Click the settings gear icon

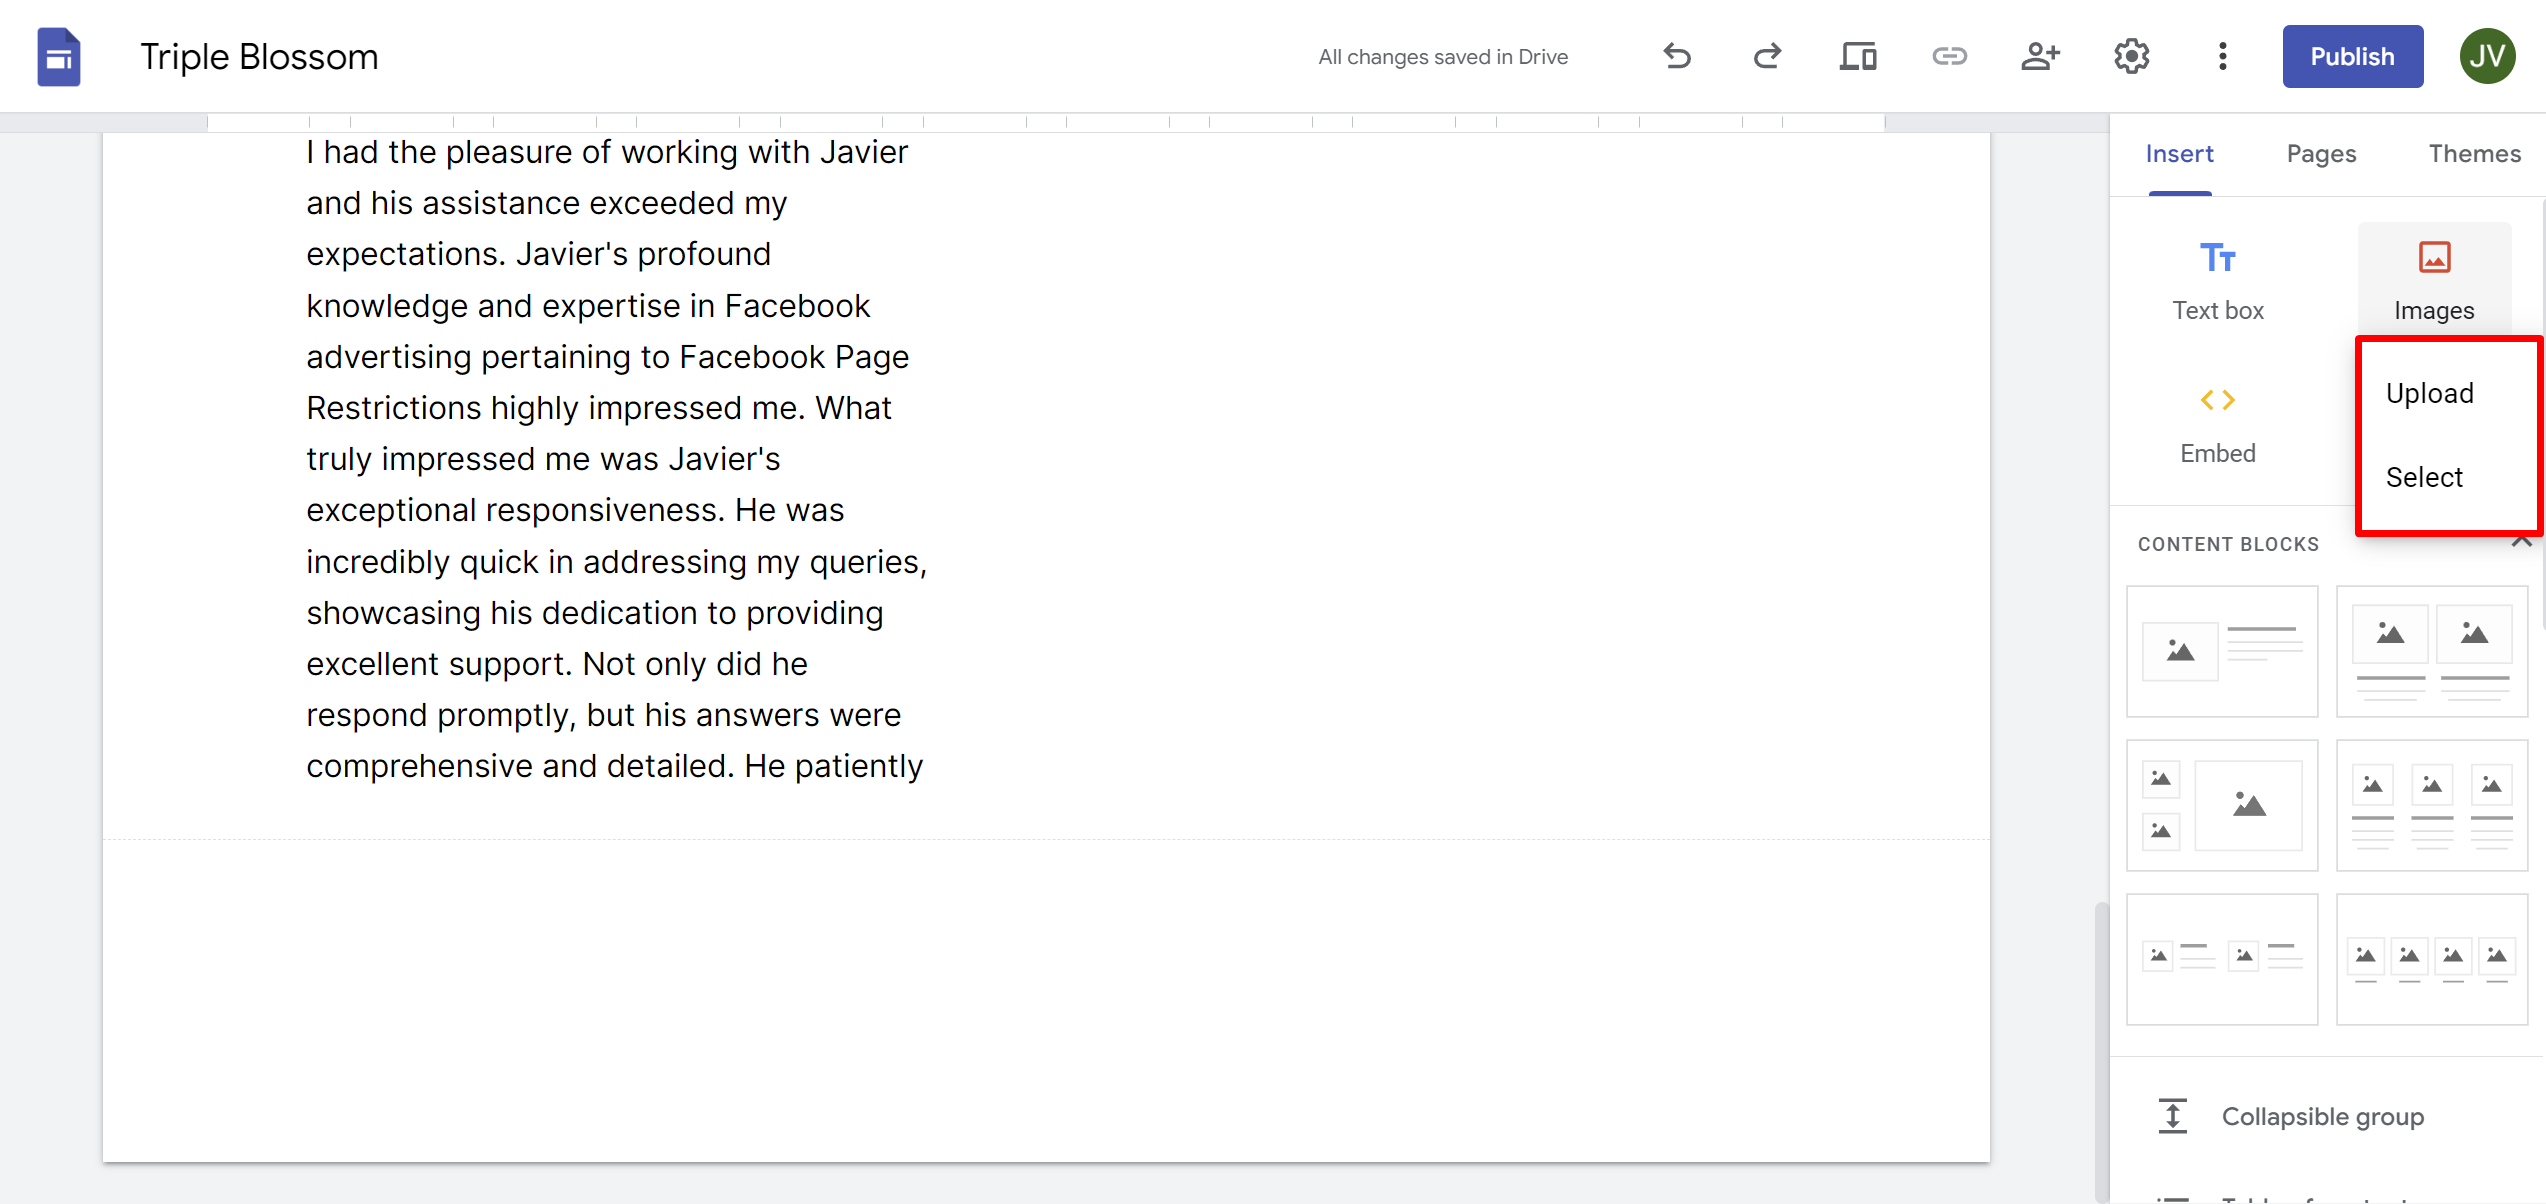(2130, 57)
